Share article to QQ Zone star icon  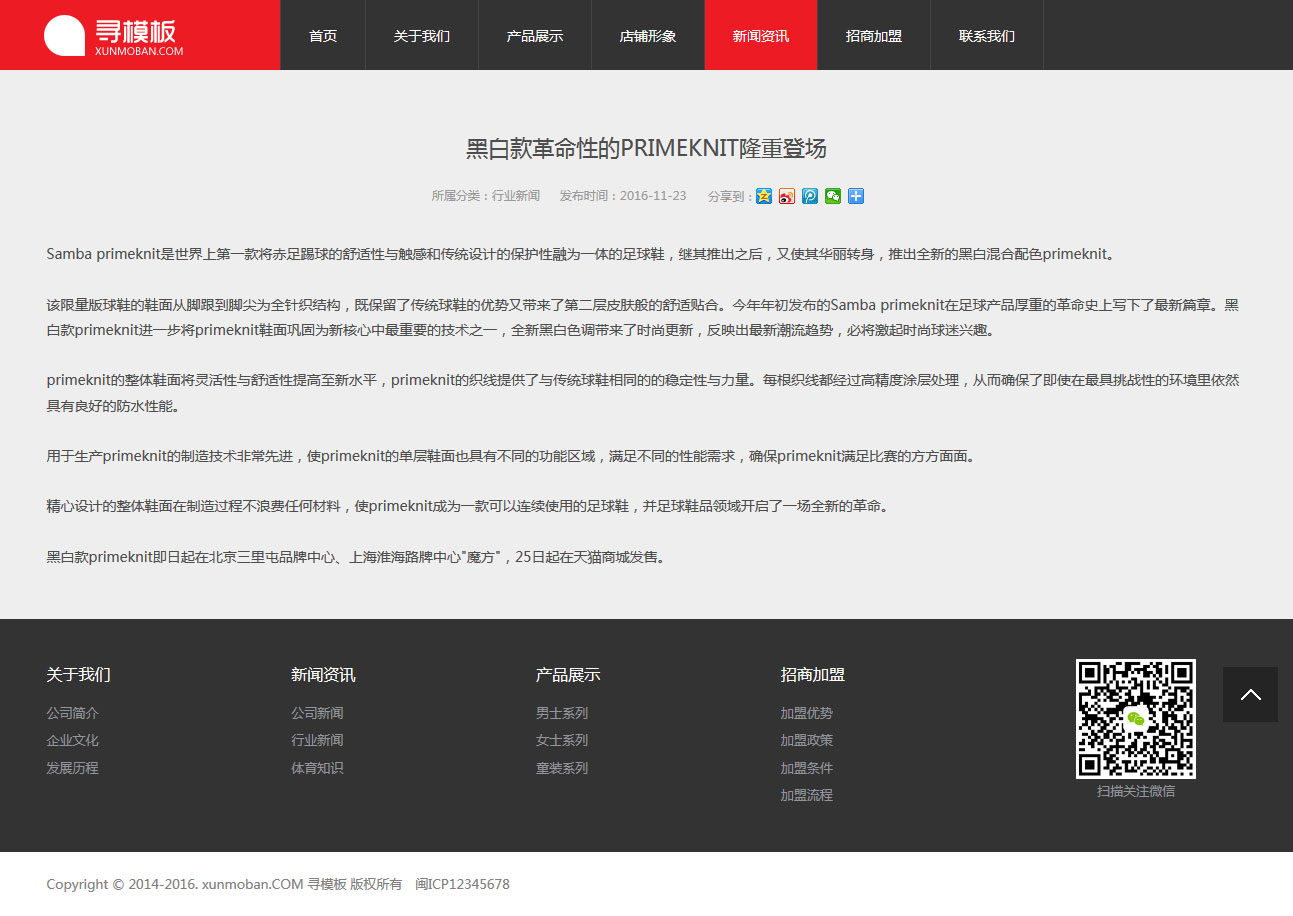point(764,196)
